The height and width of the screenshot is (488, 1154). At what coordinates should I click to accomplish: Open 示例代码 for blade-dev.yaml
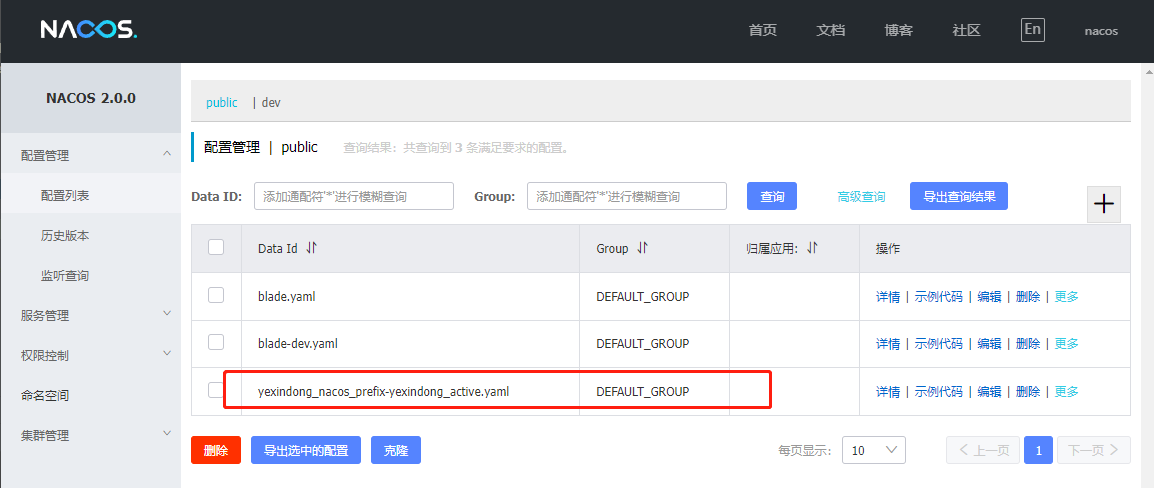click(938, 344)
